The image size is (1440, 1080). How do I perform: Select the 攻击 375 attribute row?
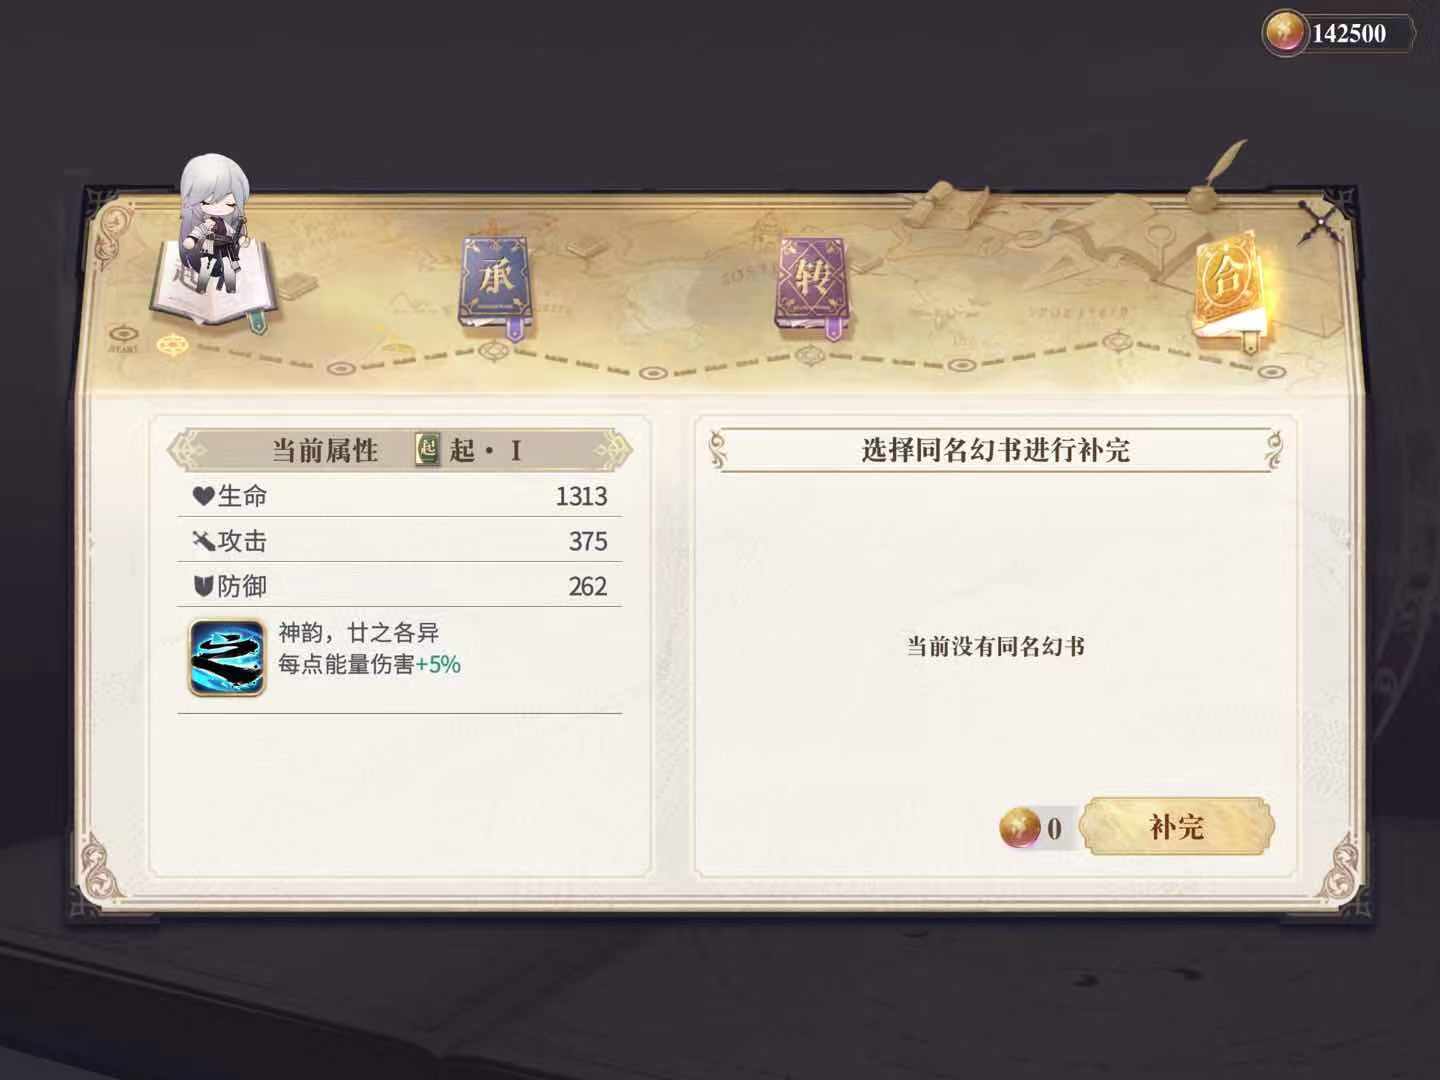point(399,541)
